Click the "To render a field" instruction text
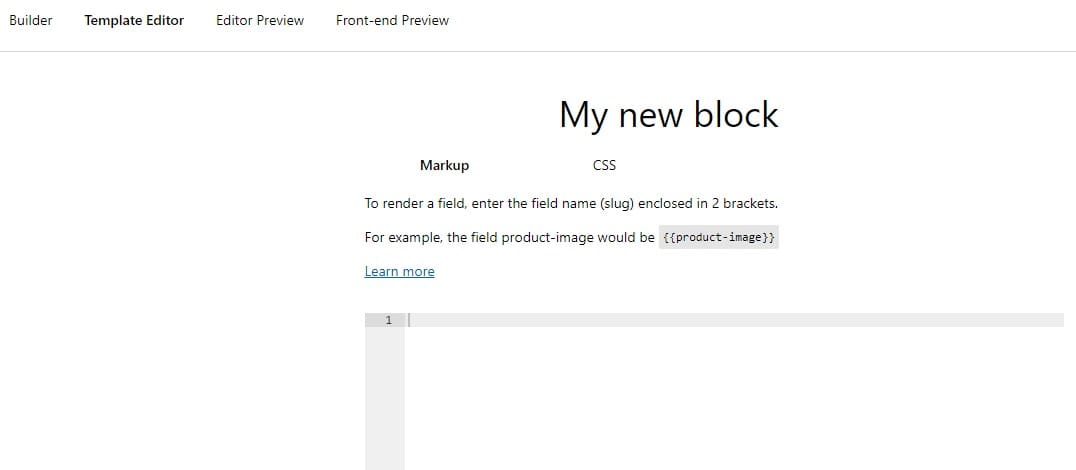1076x470 pixels. click(x=571, y=204)
